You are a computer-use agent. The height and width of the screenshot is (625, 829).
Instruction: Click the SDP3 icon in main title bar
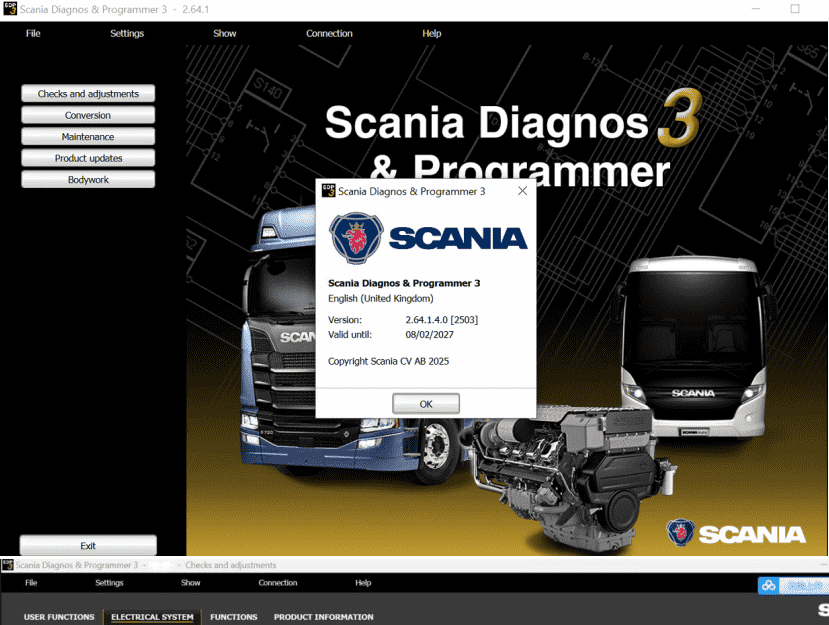coord(10,9)
